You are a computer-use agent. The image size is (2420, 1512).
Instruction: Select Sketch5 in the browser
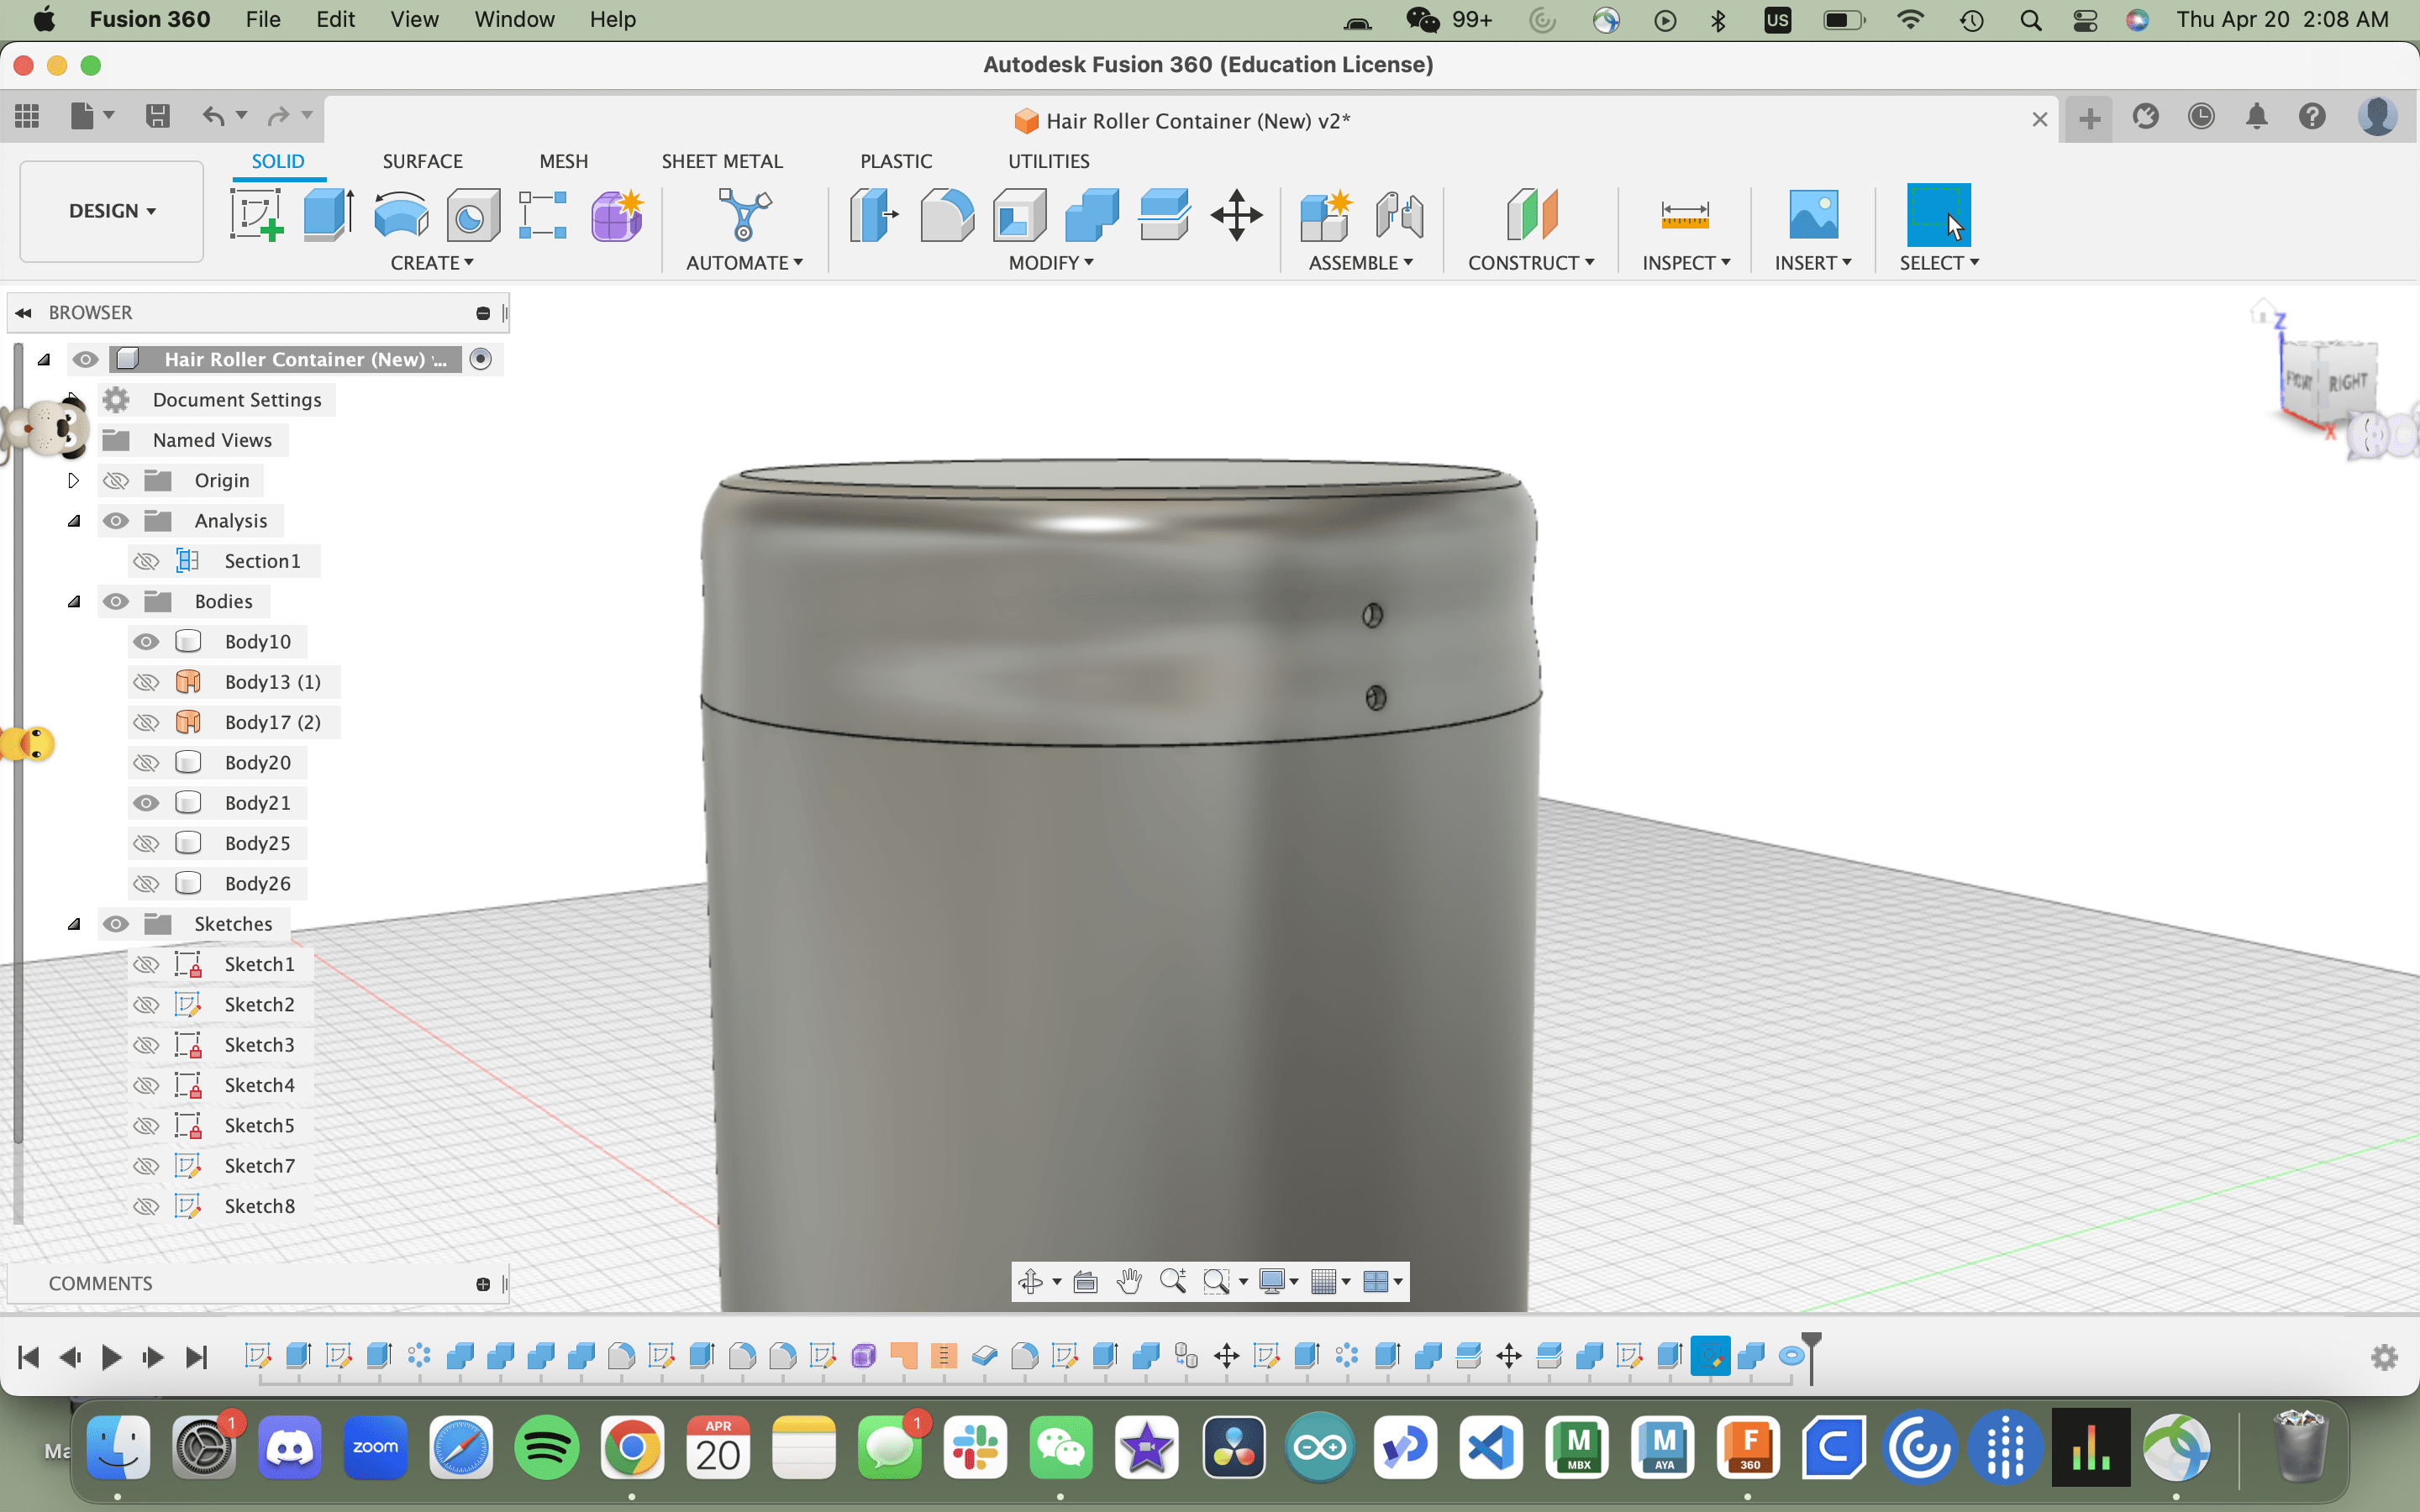point(260,1125)
